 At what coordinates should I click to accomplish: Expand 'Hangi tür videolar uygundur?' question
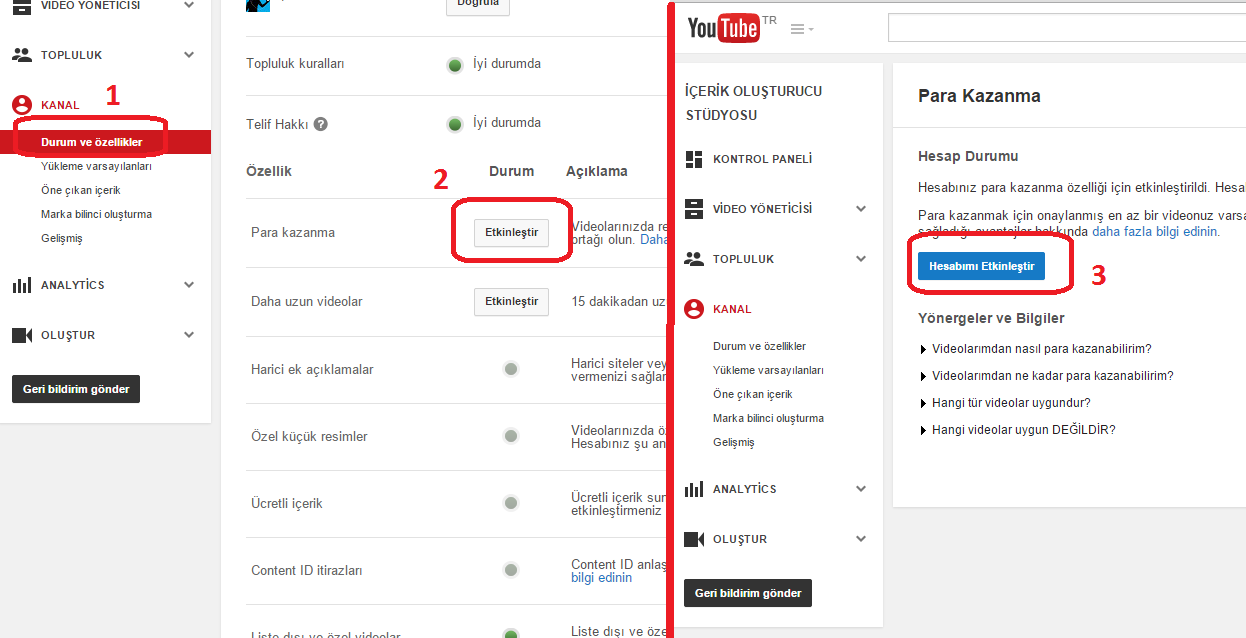1004,403
